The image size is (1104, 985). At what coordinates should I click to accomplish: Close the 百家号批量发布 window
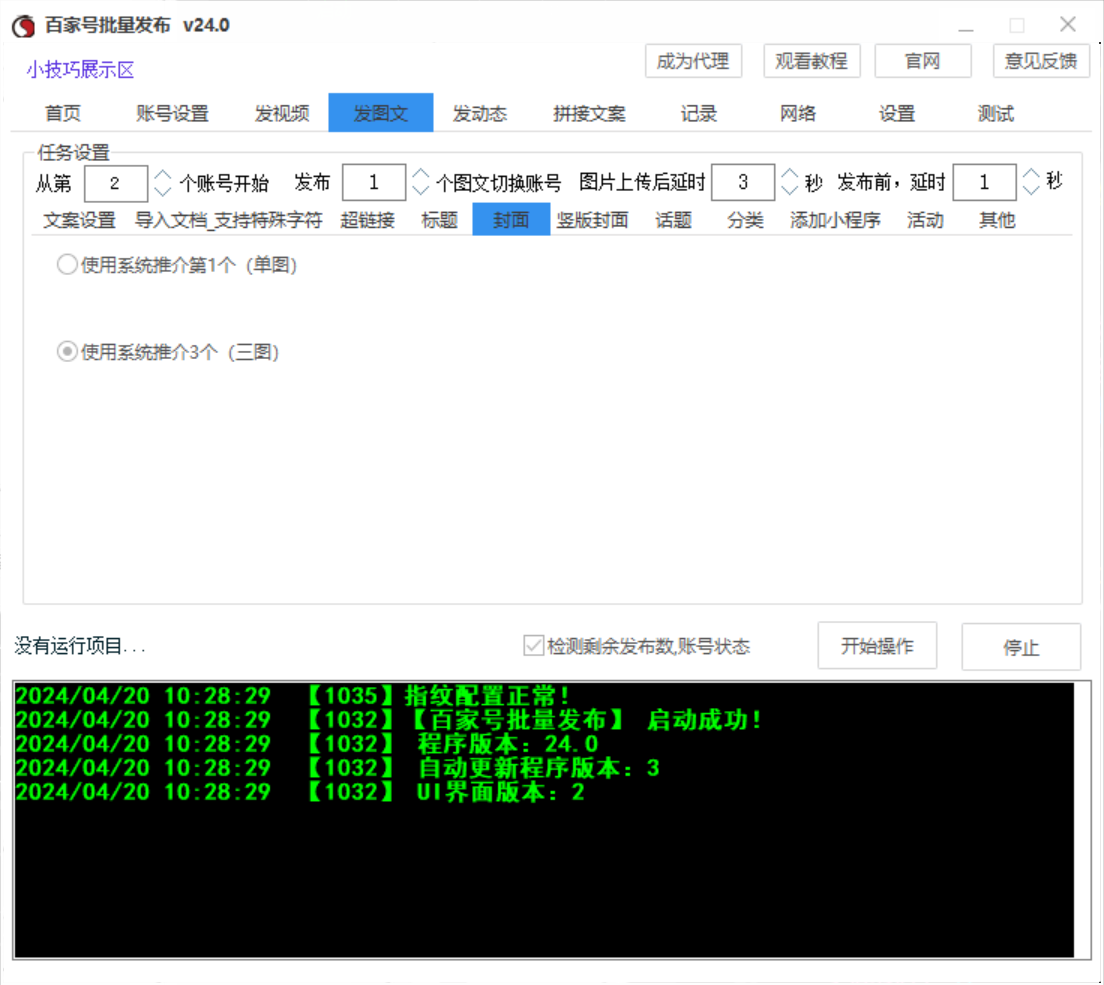1067,25
